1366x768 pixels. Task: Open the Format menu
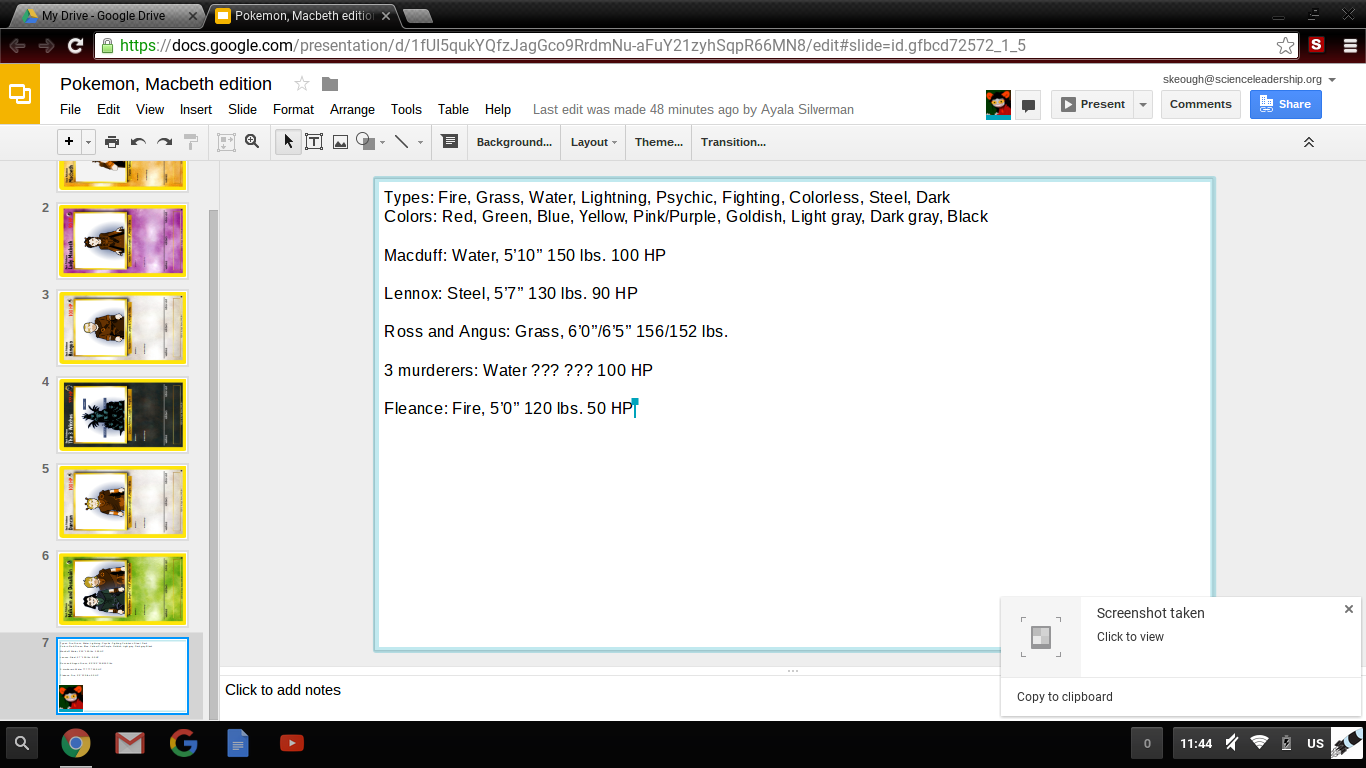tap(293, 109)
